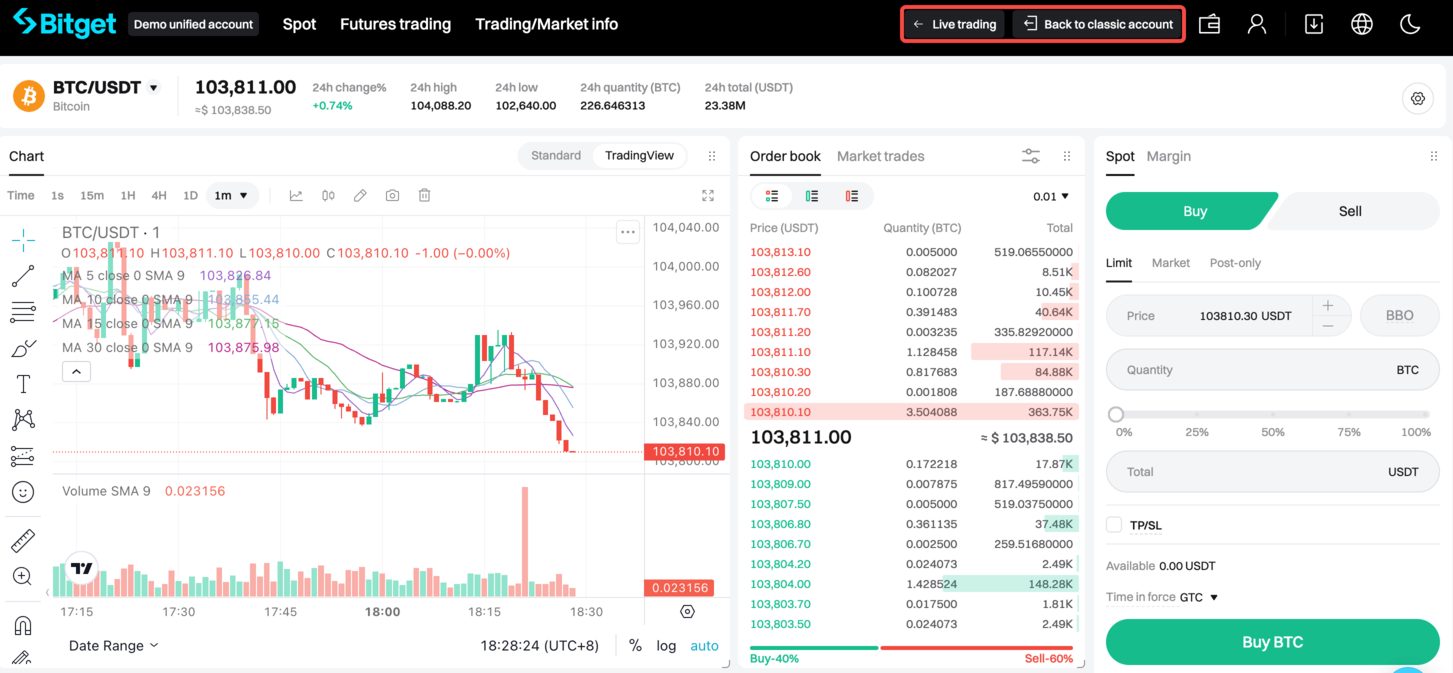The width and height of the screenshot is (1453, 673).
Task: Open the 1m timeframe dropdown
Action: (232, 195)
